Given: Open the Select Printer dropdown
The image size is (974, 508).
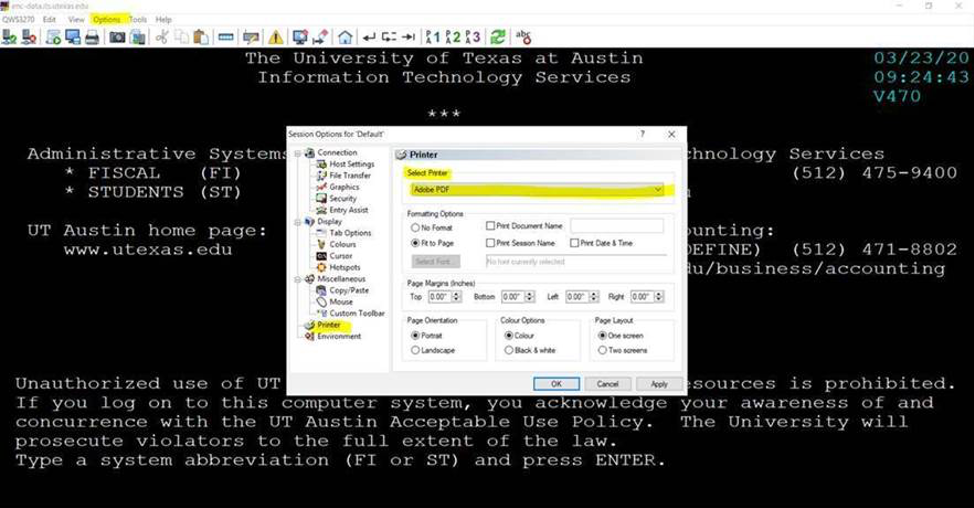Looking at the screenshot, I should [657, 189].
